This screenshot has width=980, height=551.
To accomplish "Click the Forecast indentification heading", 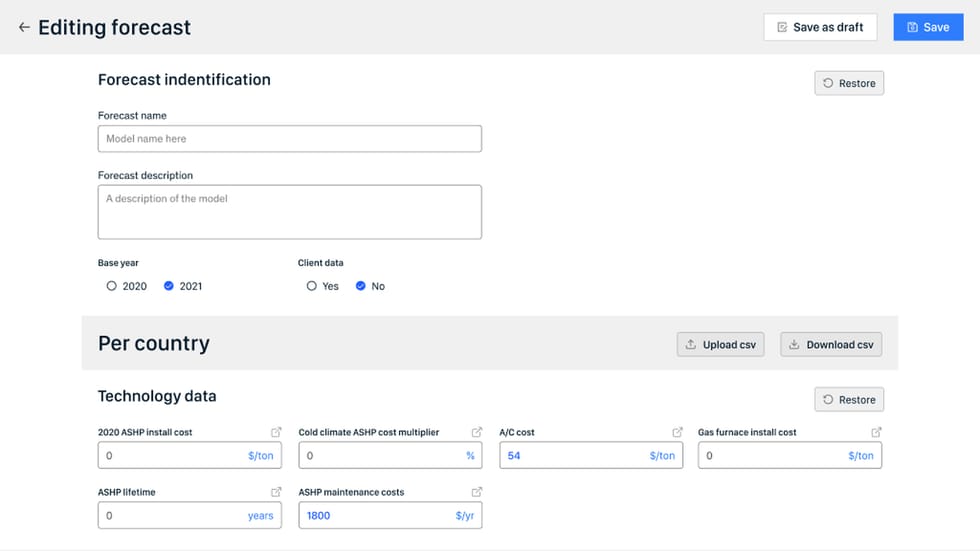I will (x=184, y=79).
